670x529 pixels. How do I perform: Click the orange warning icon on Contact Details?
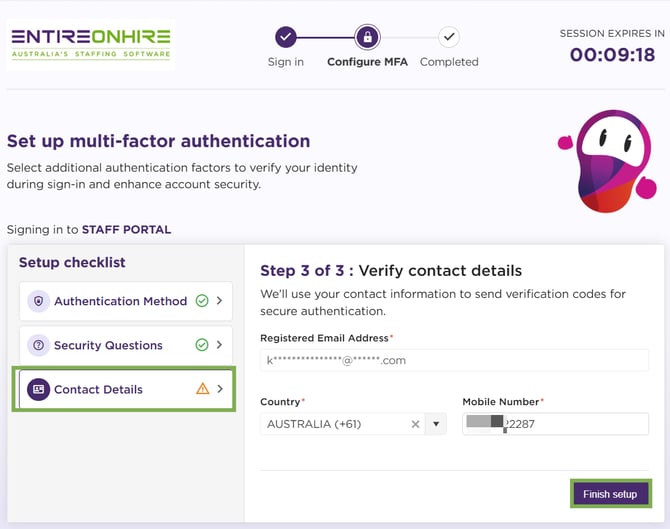[x=203, y=389]
